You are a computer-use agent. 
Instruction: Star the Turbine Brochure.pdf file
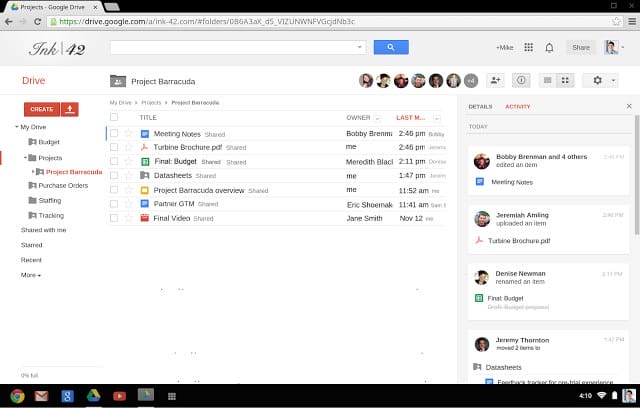[x=128, y=147]
